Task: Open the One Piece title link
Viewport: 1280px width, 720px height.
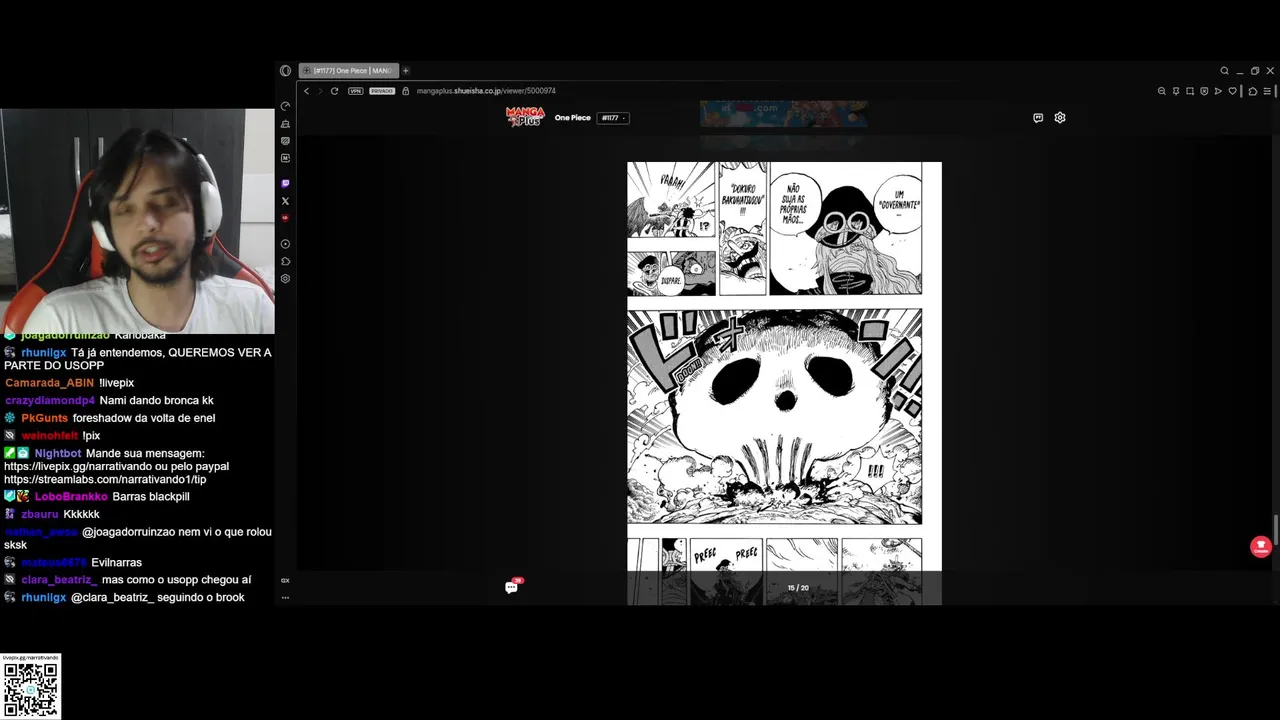Action: [x=573, y=118]
